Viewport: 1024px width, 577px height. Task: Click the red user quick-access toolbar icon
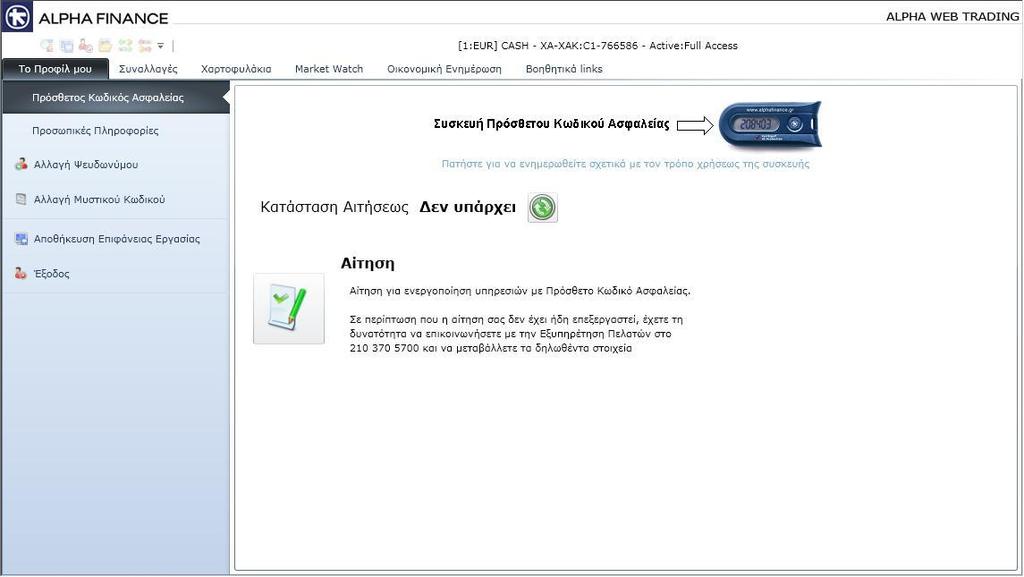coord(86,46)
